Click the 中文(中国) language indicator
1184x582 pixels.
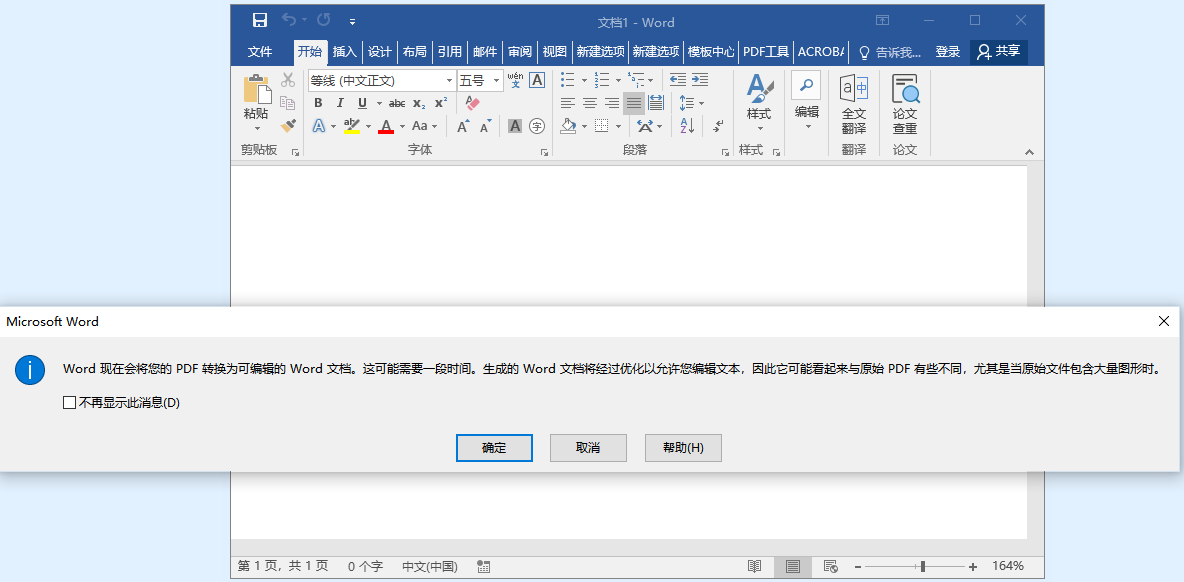430,566
